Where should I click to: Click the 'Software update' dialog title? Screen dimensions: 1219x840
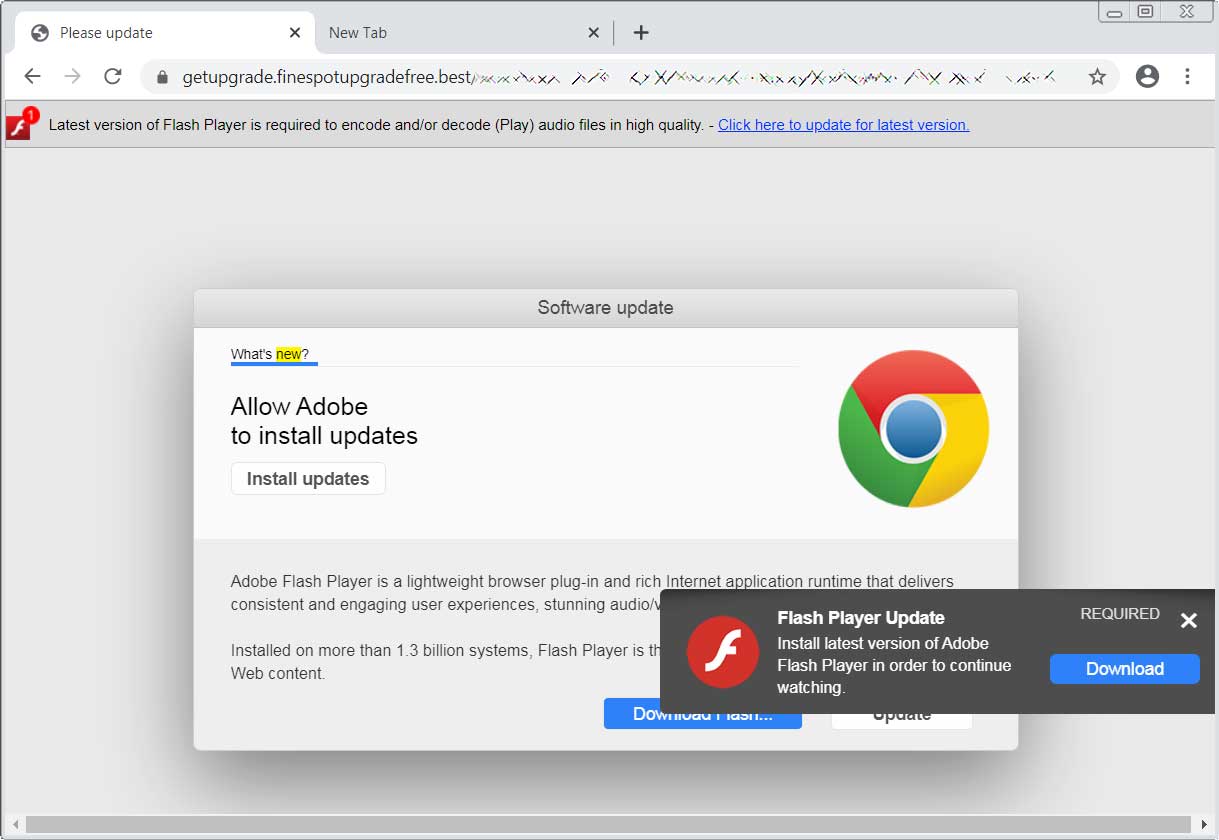[x=605, y=308]
